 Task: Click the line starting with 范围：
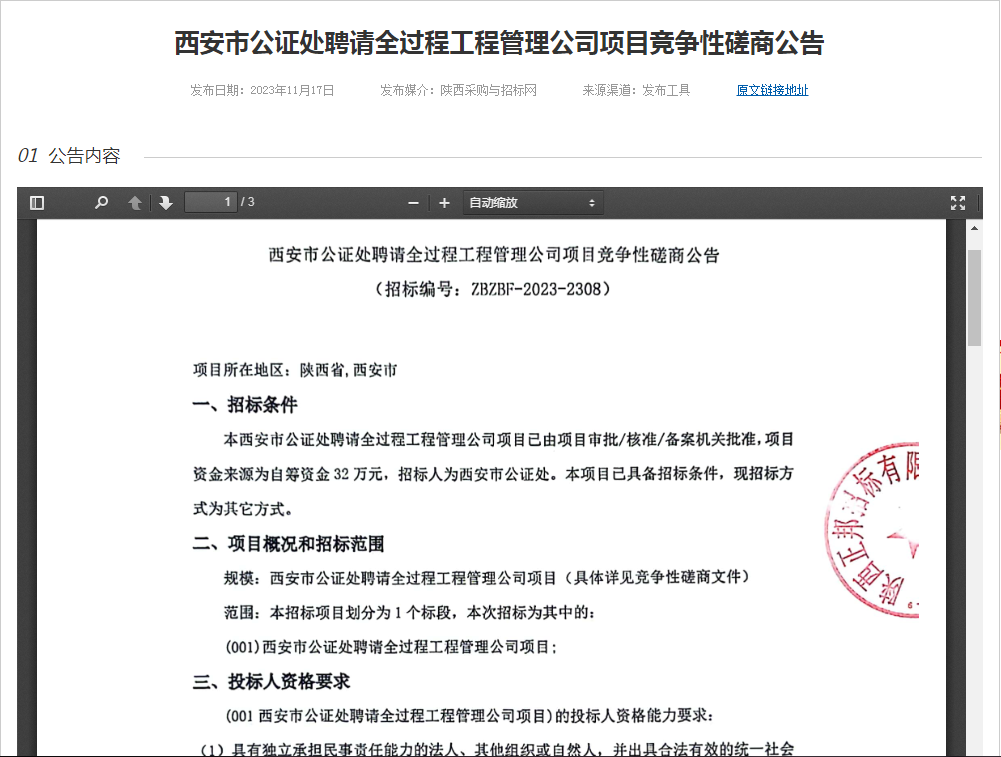point(409,613)
